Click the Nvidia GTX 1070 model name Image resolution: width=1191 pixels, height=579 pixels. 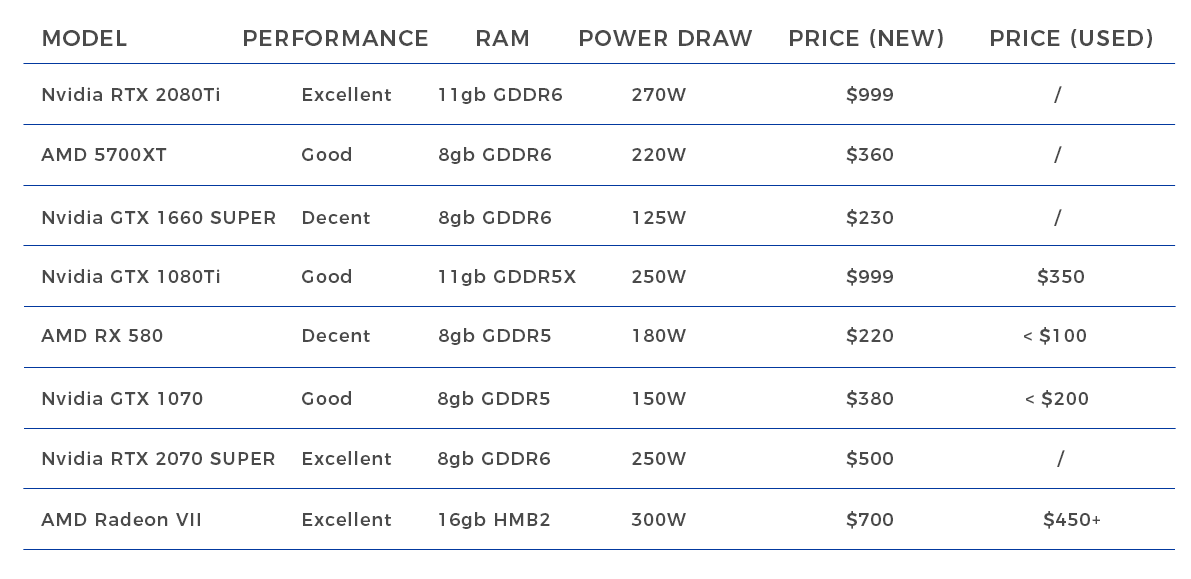coord(122,399)
